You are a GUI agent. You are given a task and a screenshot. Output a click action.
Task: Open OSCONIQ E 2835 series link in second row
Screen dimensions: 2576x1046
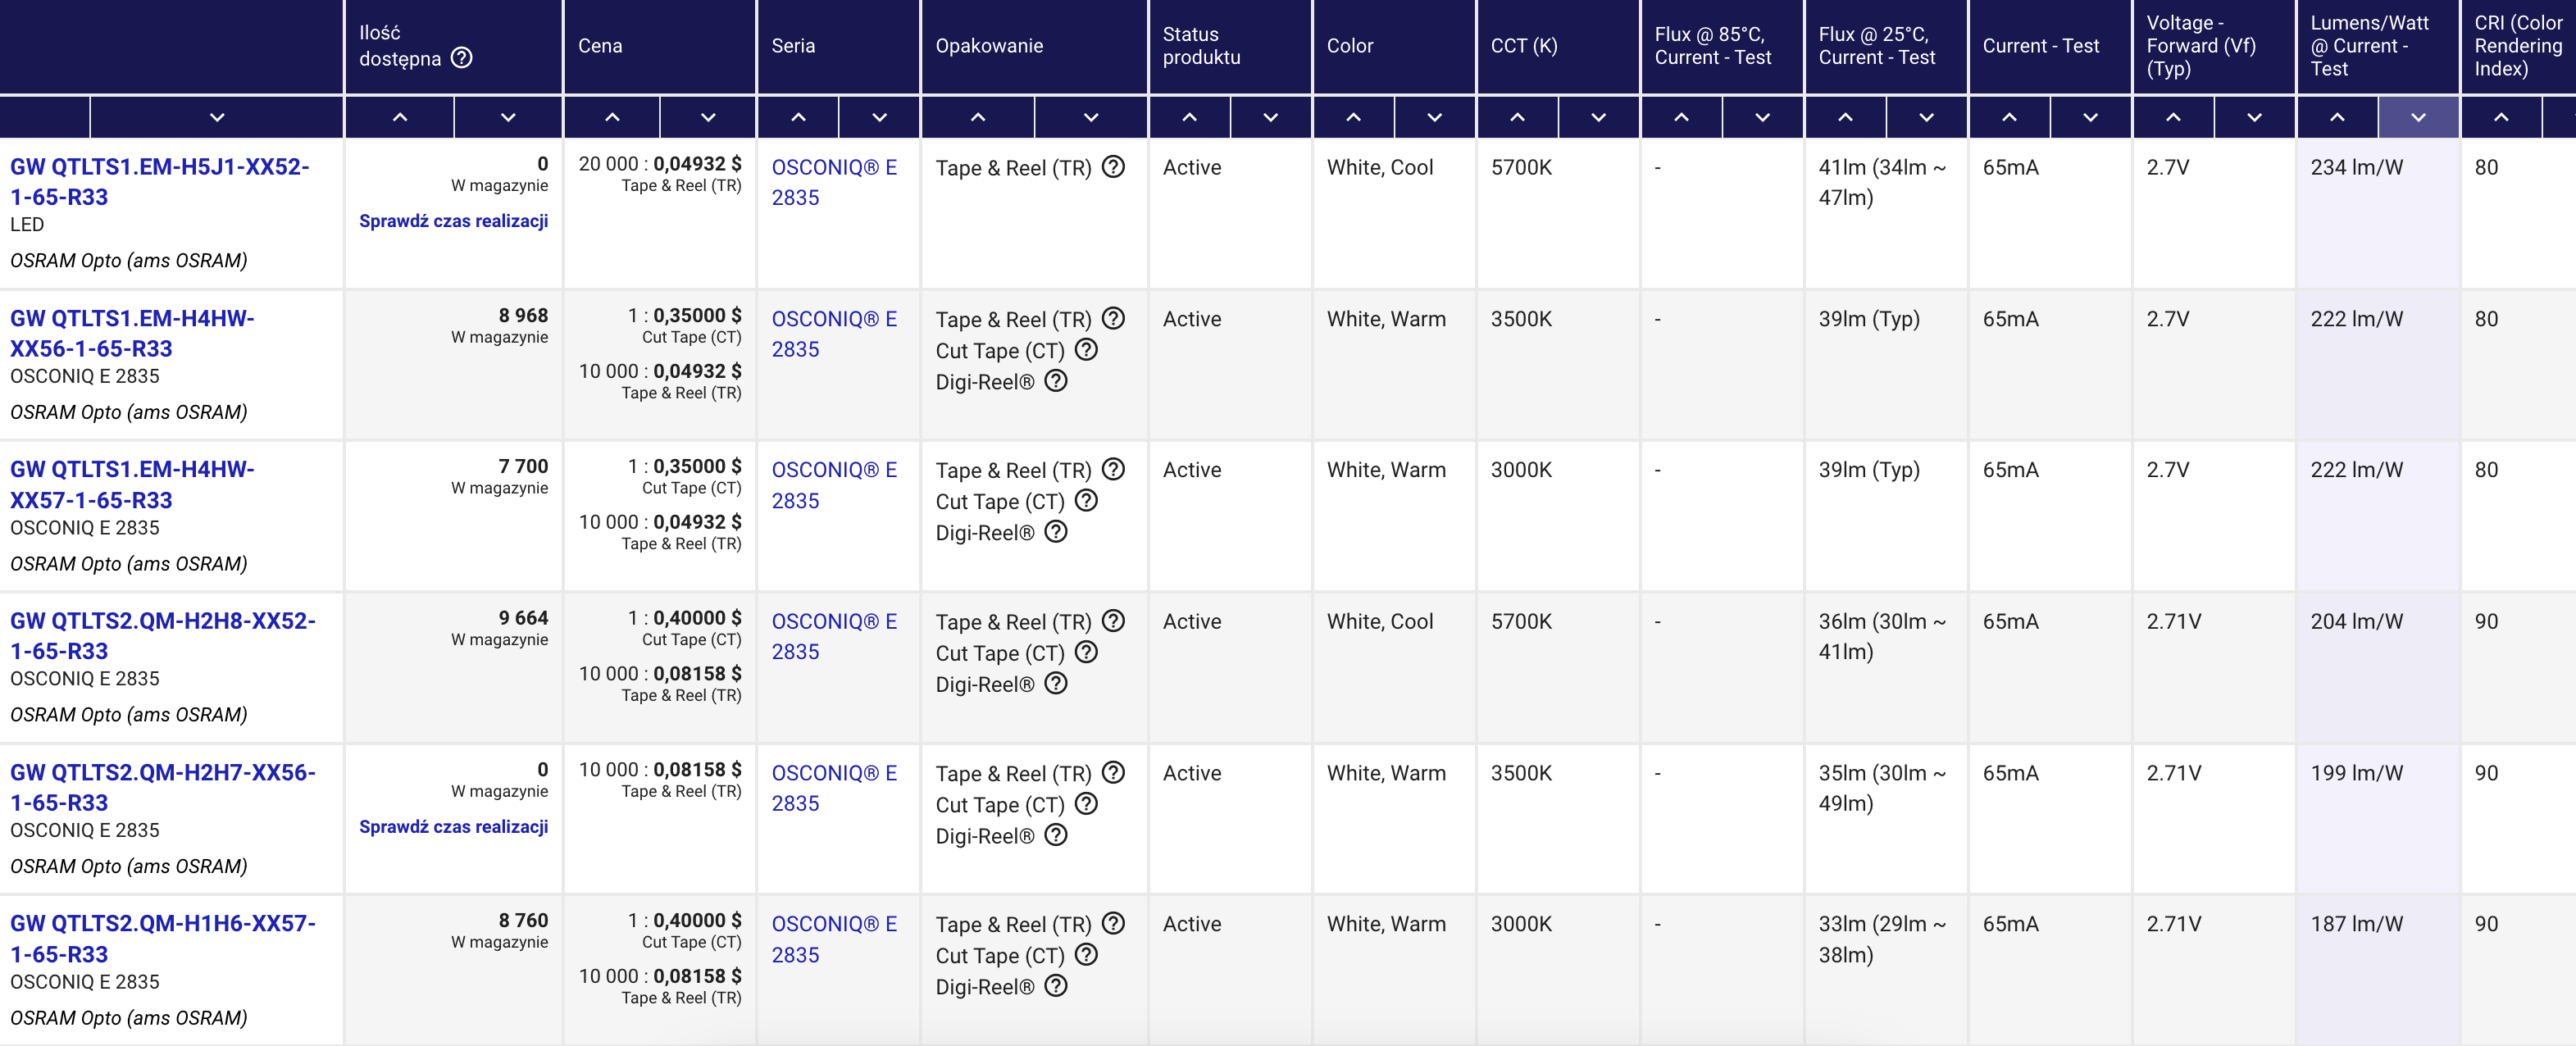(834, 334)
